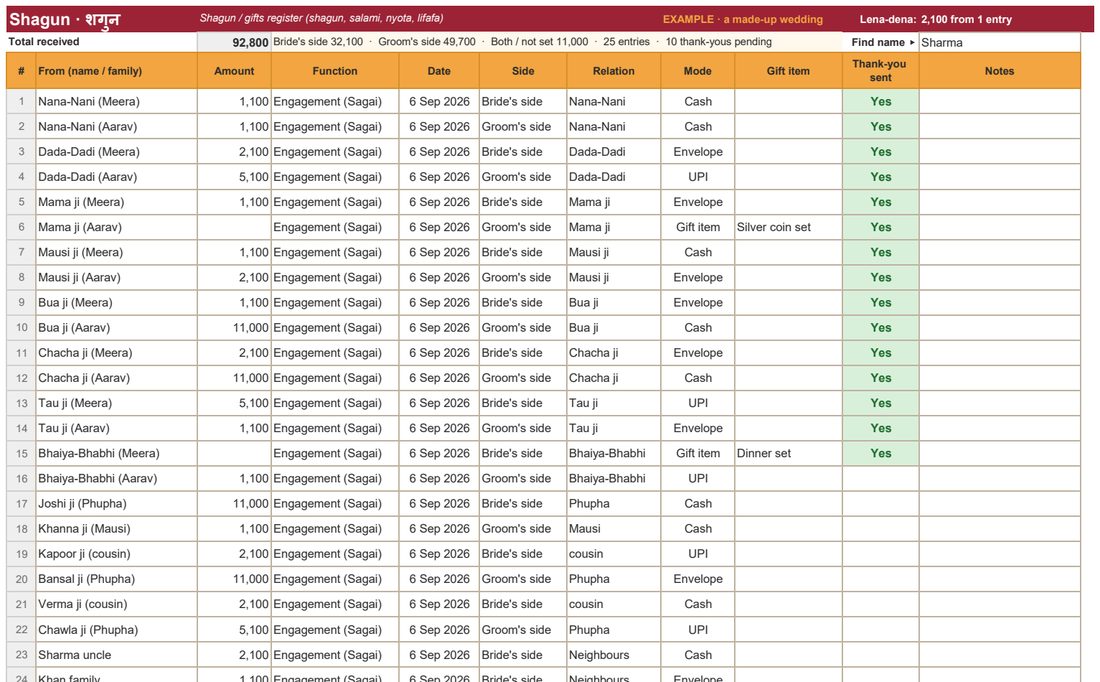
Task: Select the 'Dada-Dadi (Aarav)' name cell
Action: point(116,177)
